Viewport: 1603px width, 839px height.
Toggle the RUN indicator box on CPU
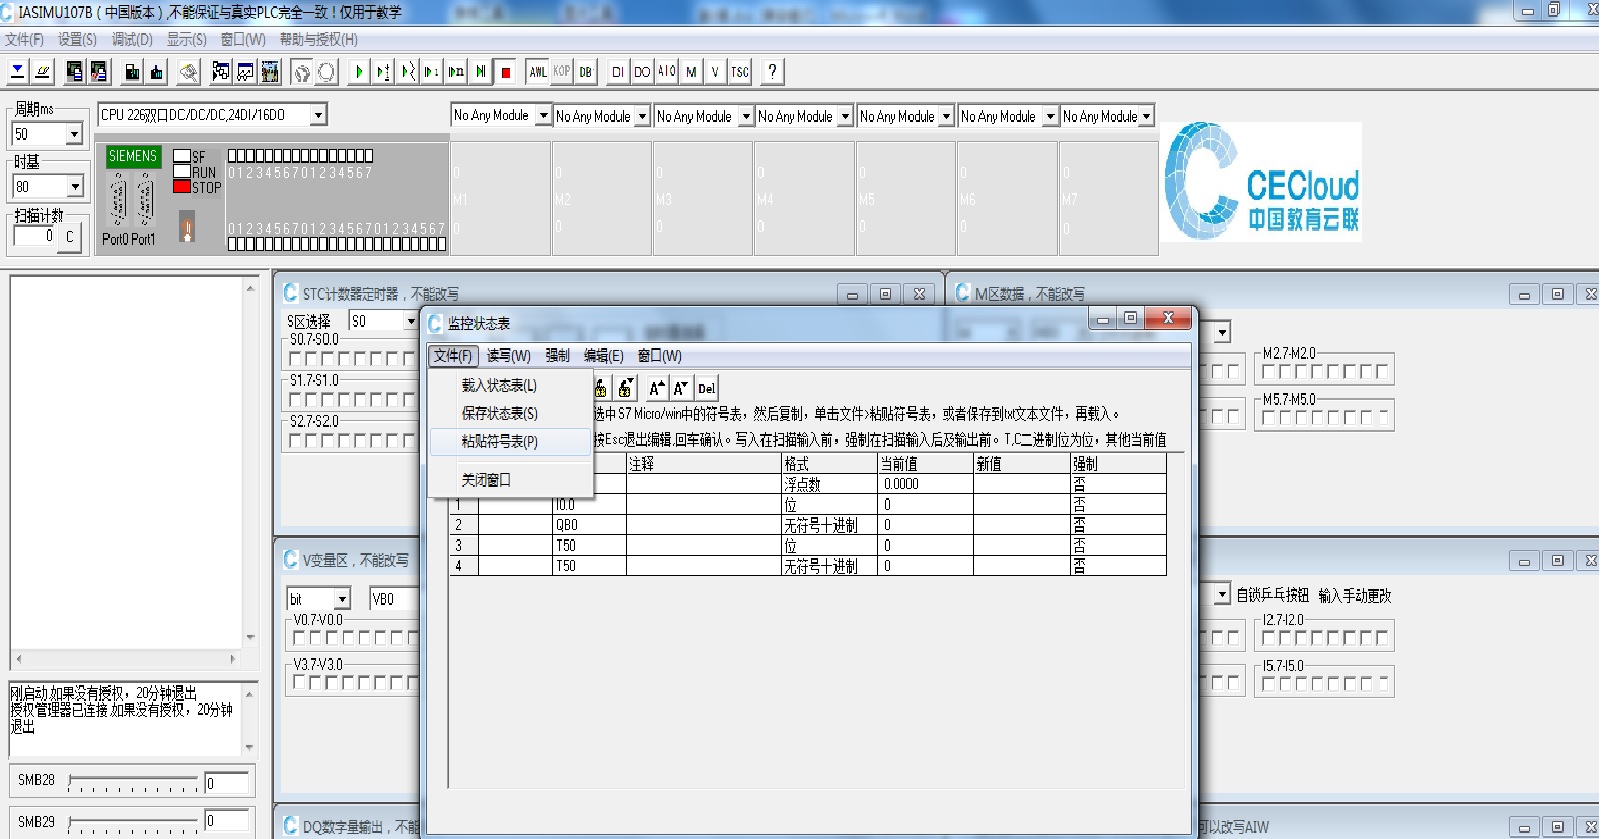182,172
